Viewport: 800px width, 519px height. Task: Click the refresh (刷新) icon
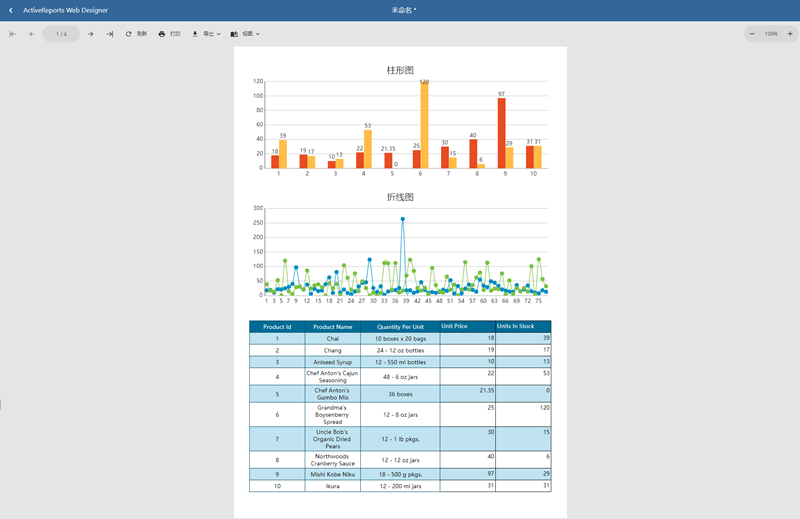135,34
